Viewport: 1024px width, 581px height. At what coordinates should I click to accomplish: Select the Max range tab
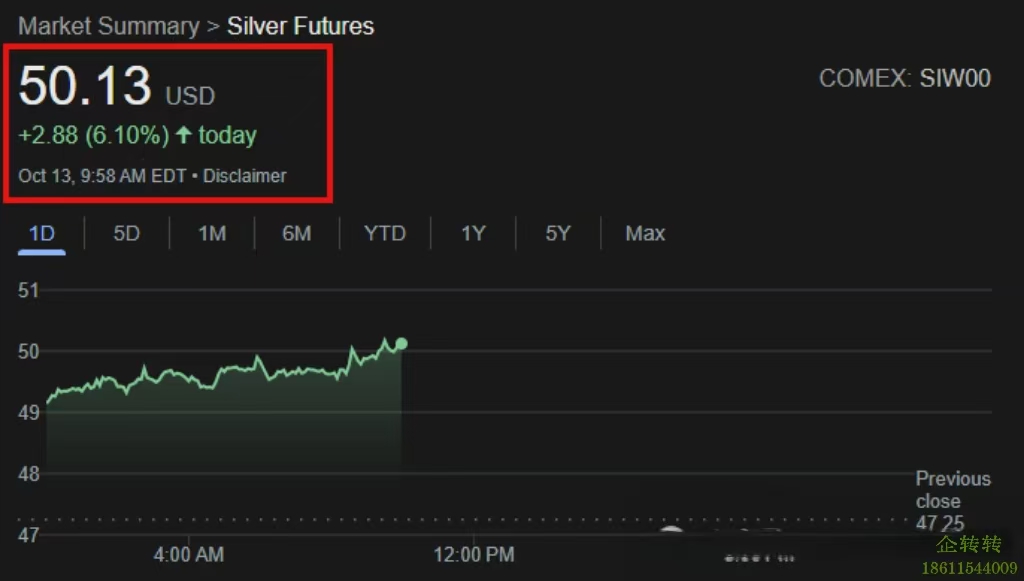pyautogui.click(x=645, y=234)
